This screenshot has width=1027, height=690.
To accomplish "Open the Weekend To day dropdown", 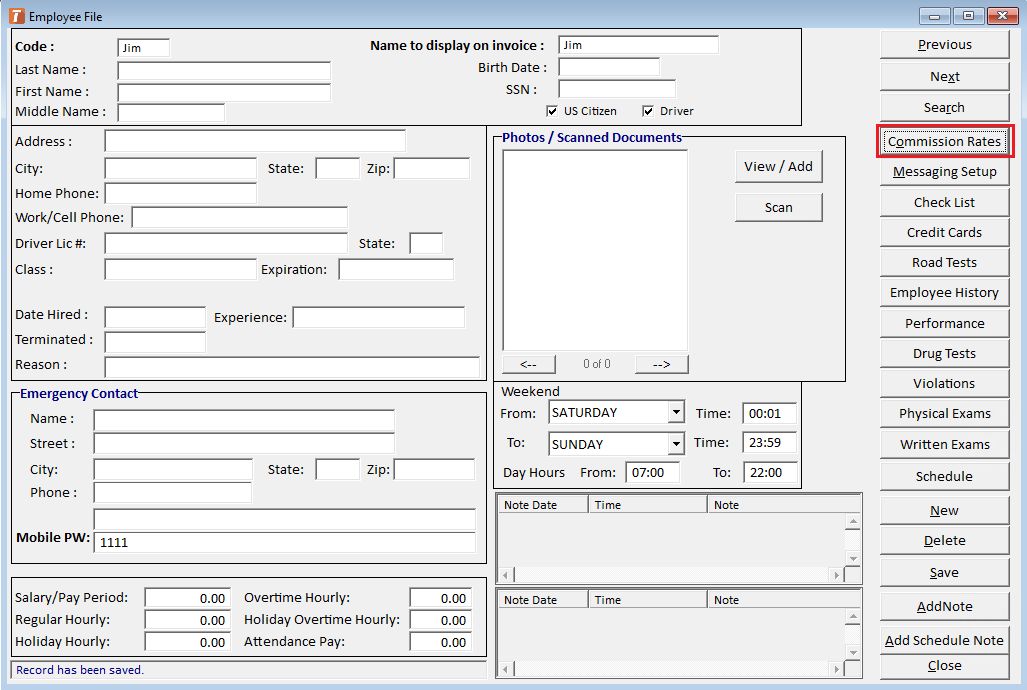I will pos(676,444).
